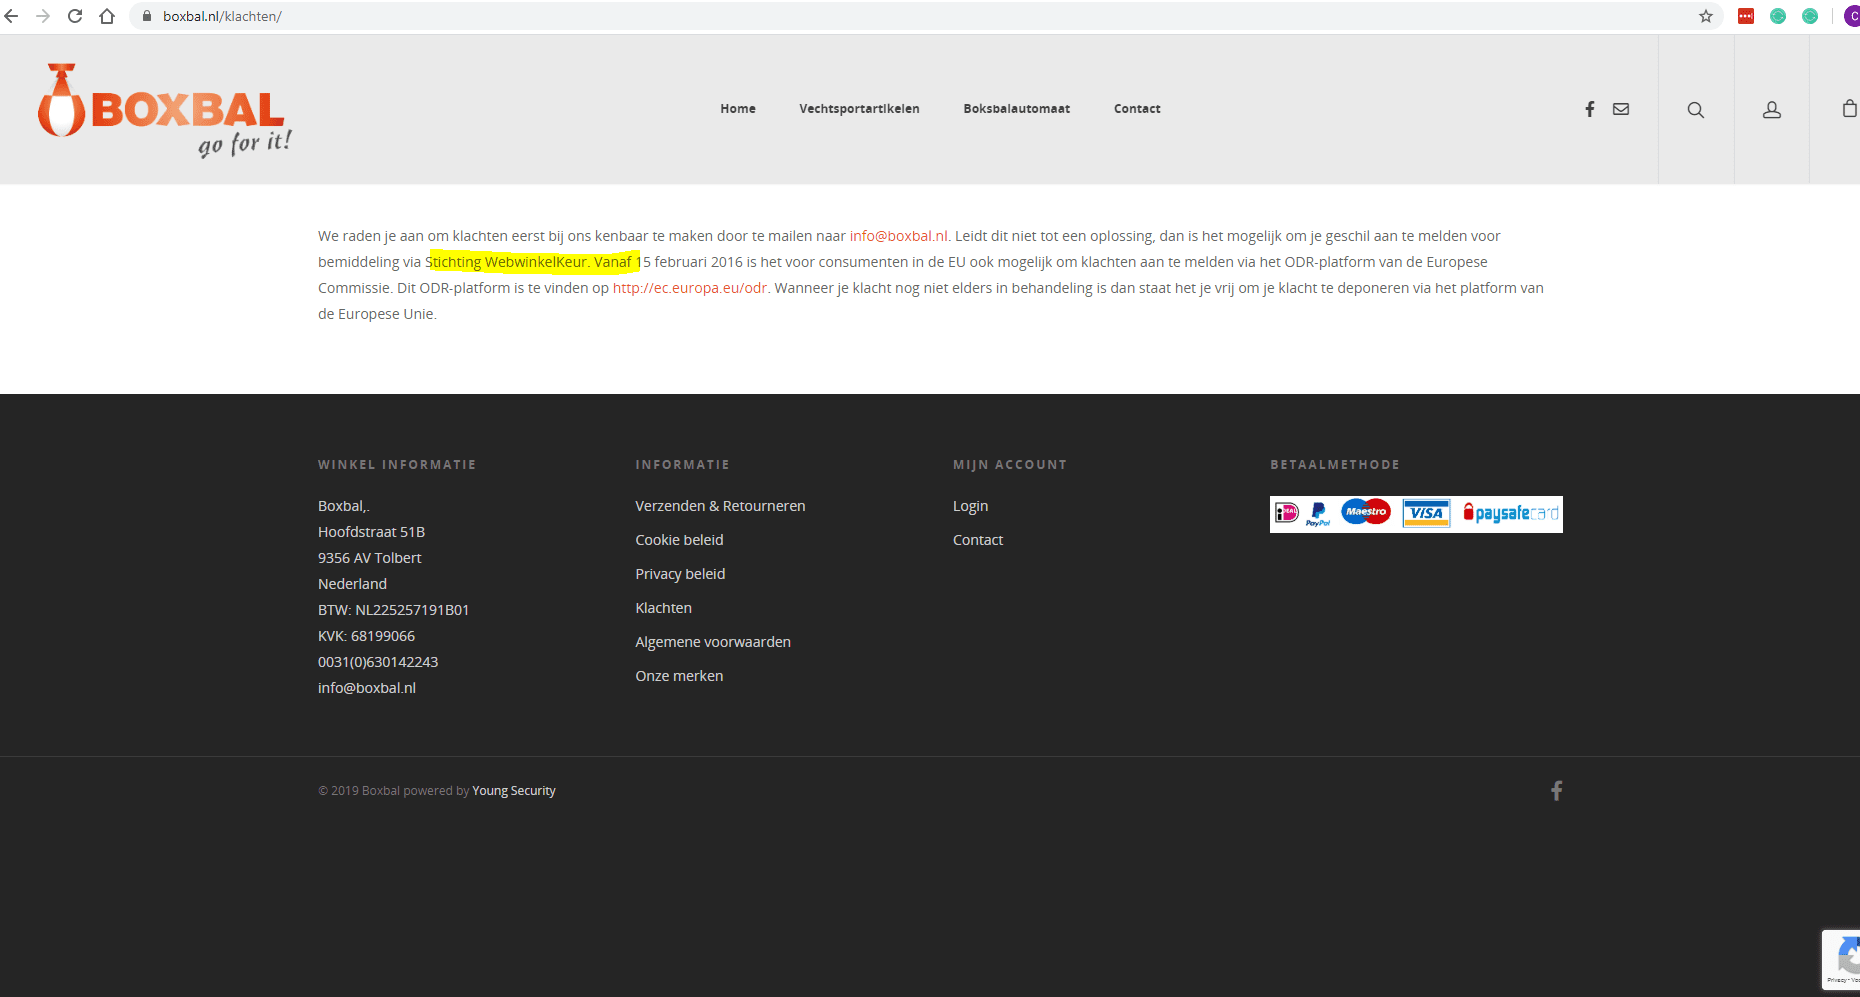
Task: Open the Boksbalautomaat menu item
Action: [1016, 109]
